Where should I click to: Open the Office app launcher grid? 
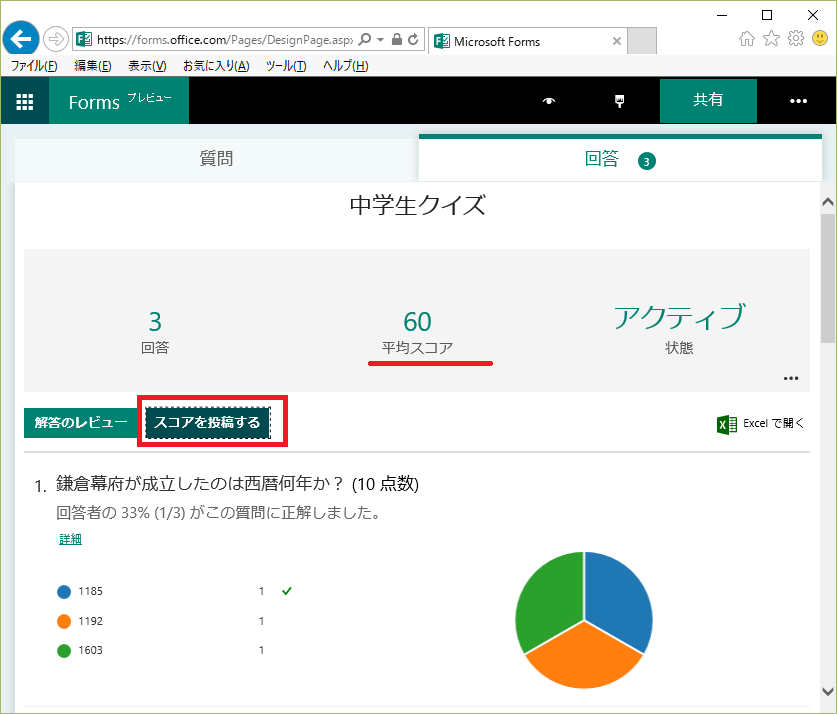click(25, 101)
